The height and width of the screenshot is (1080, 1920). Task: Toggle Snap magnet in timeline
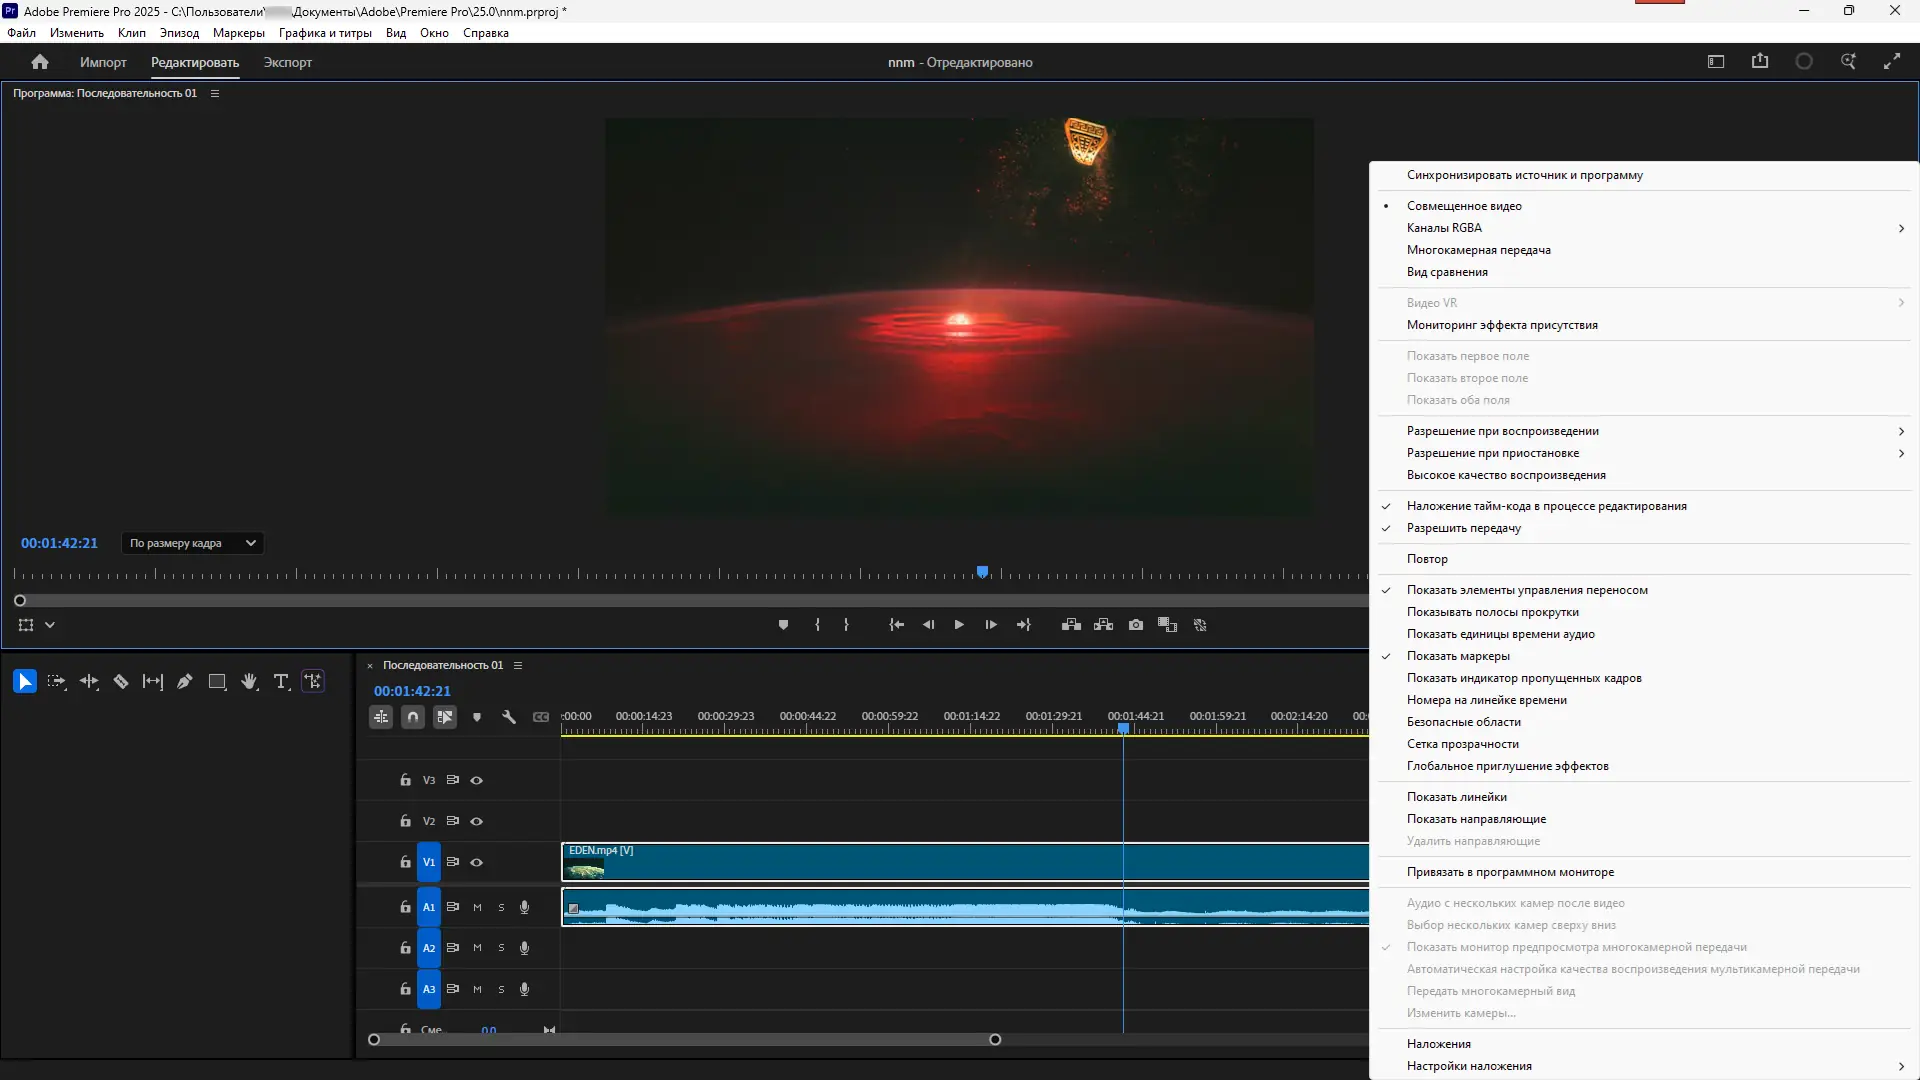click(413, 717)
